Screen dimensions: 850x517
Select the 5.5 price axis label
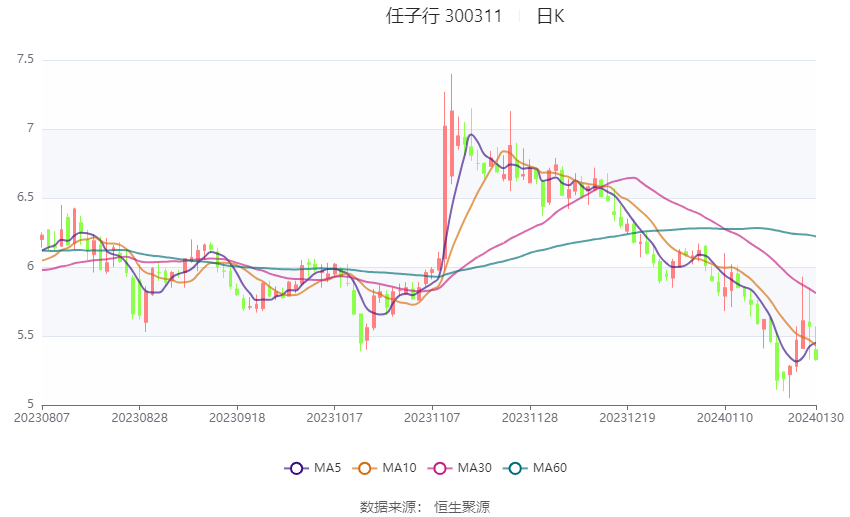coord(25,336)
